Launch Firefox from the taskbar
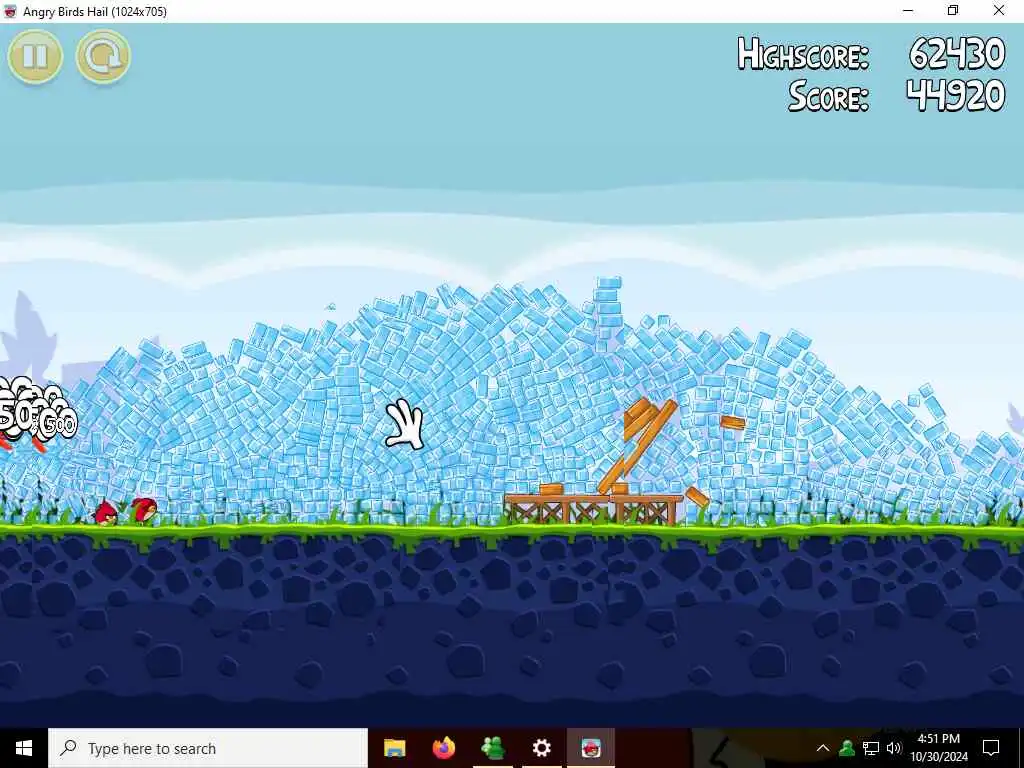 click(x=444, y=748)
